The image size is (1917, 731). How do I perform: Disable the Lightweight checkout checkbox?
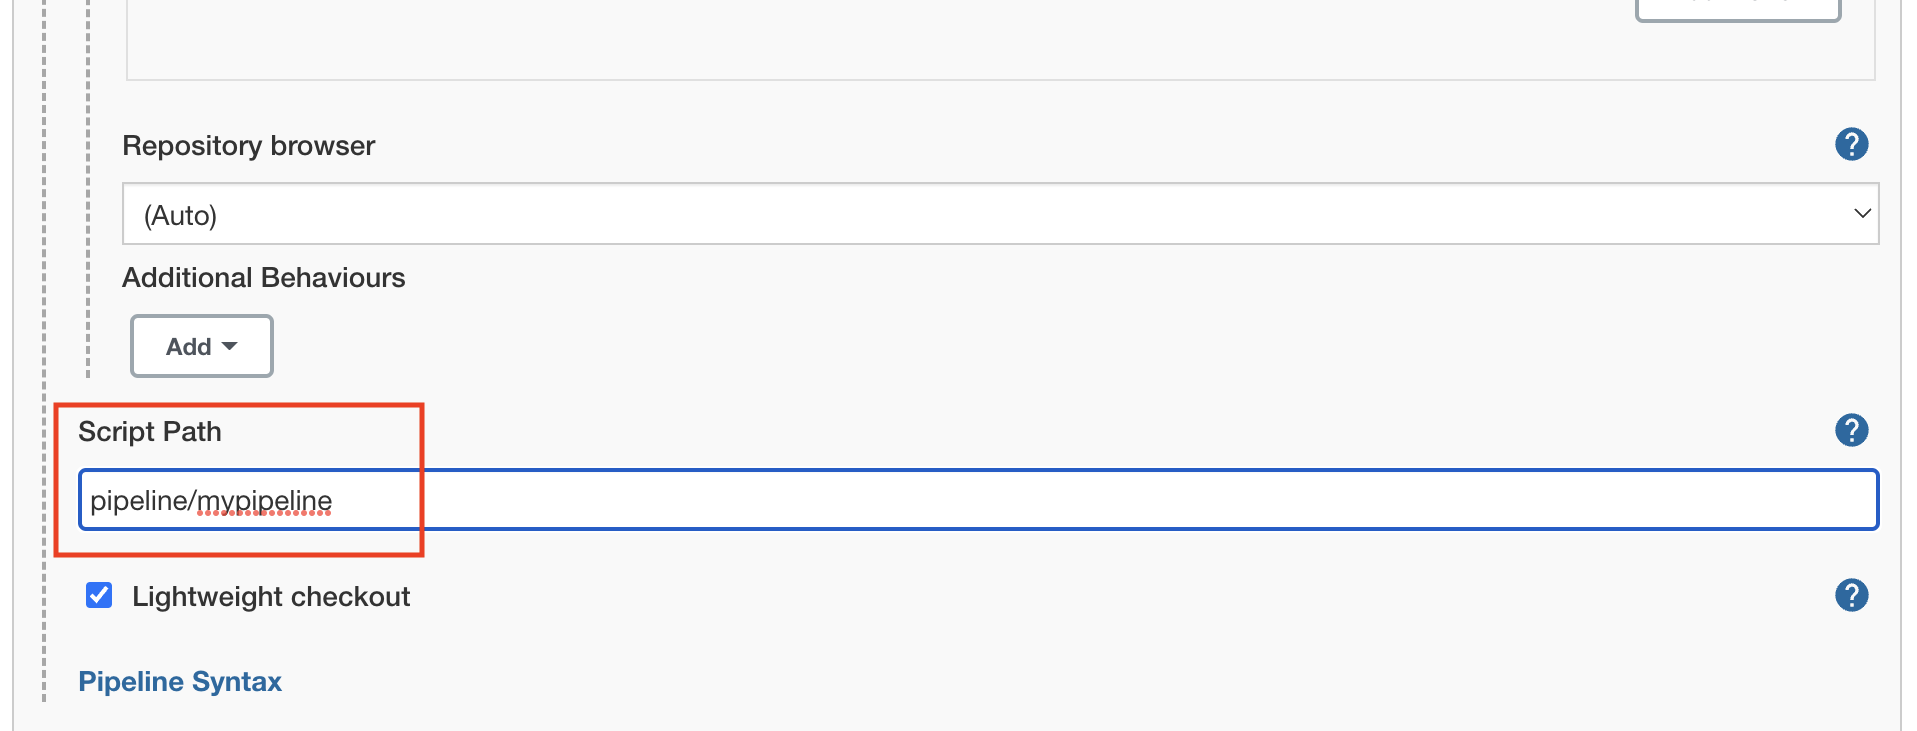pyautogui.click(x=99, y=596)
